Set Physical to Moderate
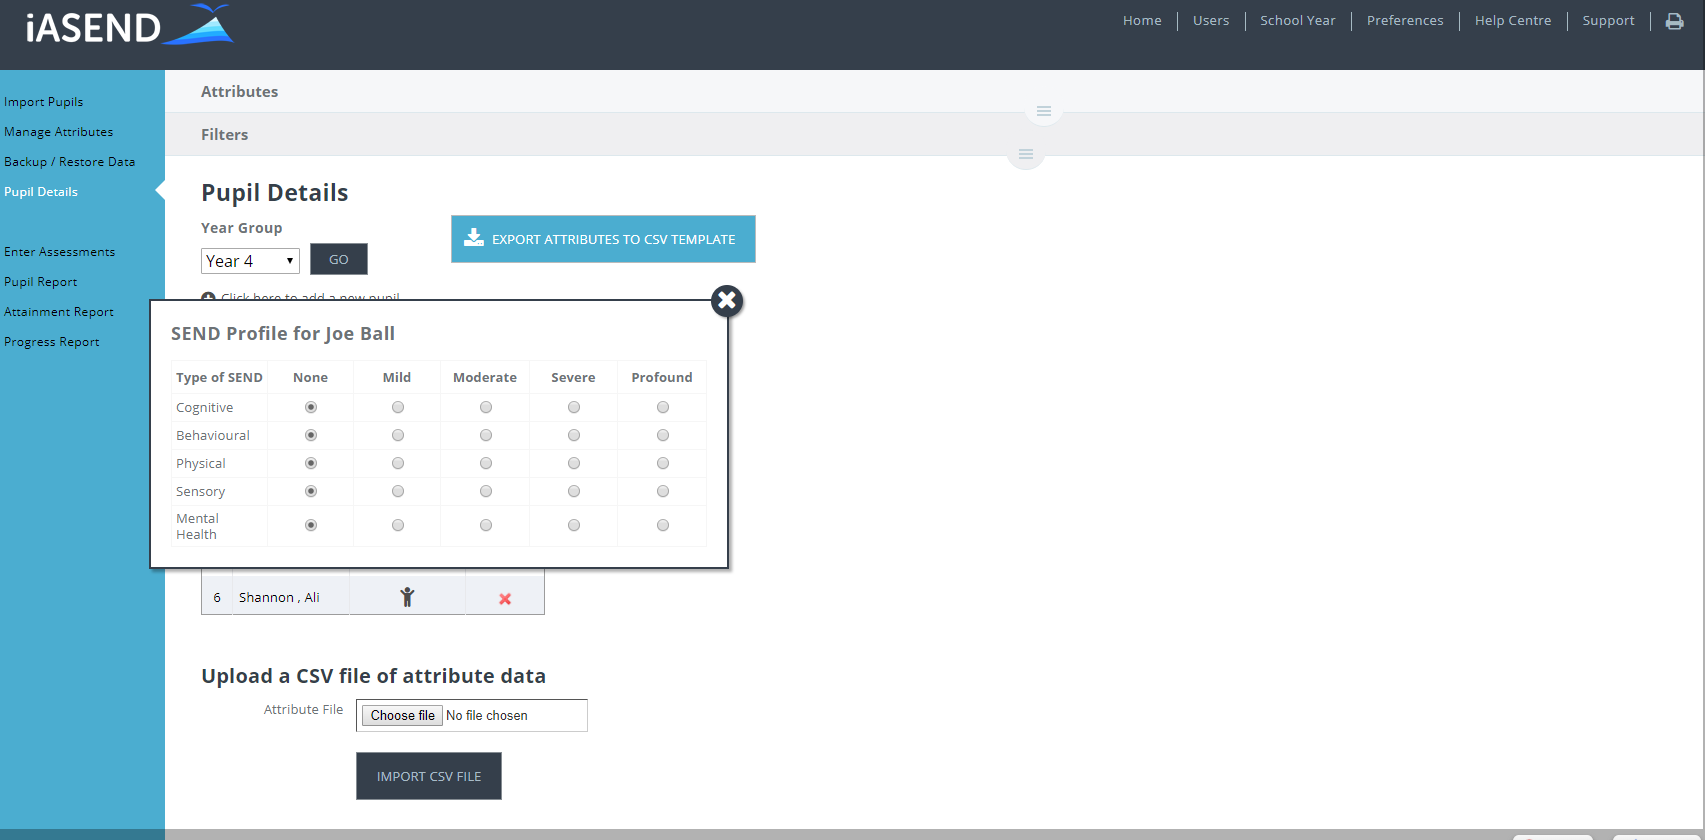 [x=486, y=463]
